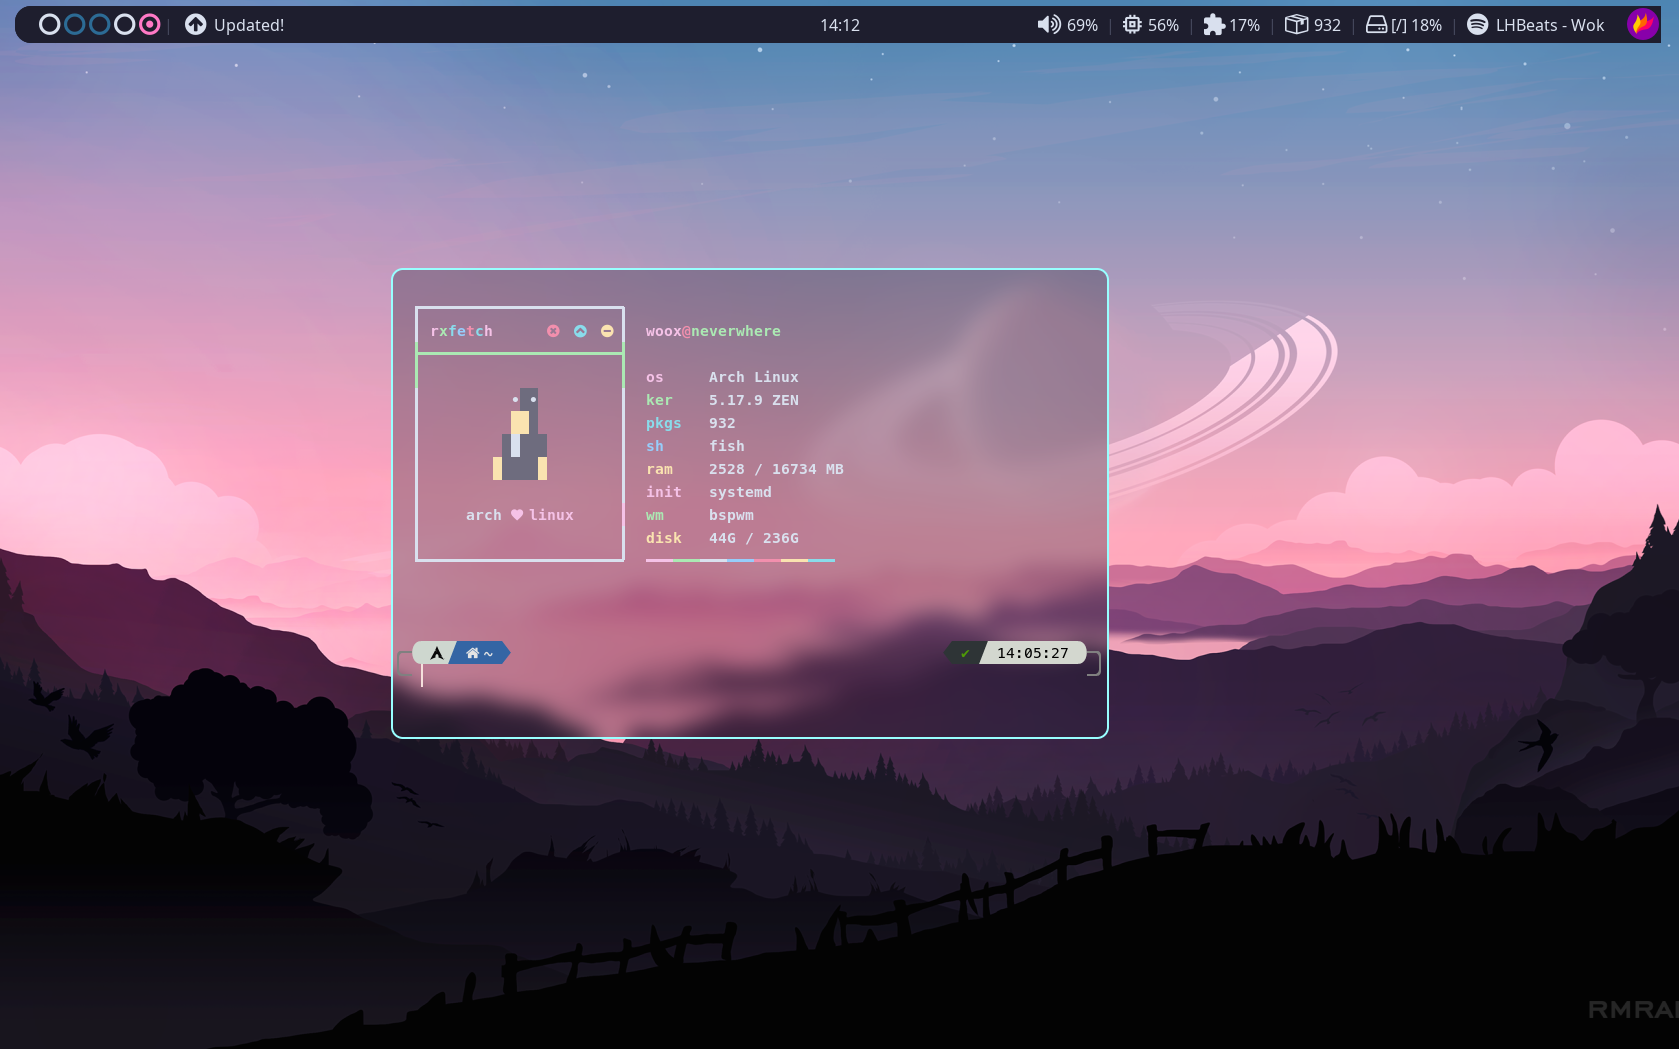Click the red close dot in rxfetch
Screen dimensions: 1679x1049
point(553,331)
